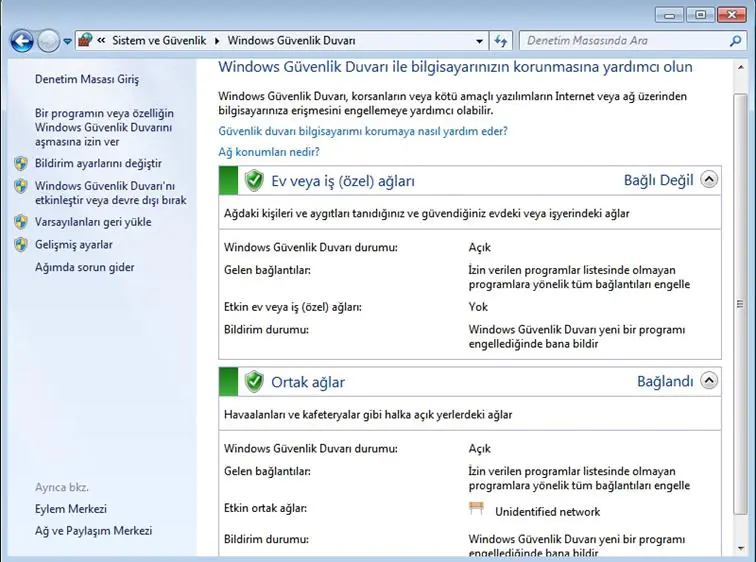756x562 pixels.
Task: Open Gelişmiş ayarlar link
Action: tap(73, 245)
